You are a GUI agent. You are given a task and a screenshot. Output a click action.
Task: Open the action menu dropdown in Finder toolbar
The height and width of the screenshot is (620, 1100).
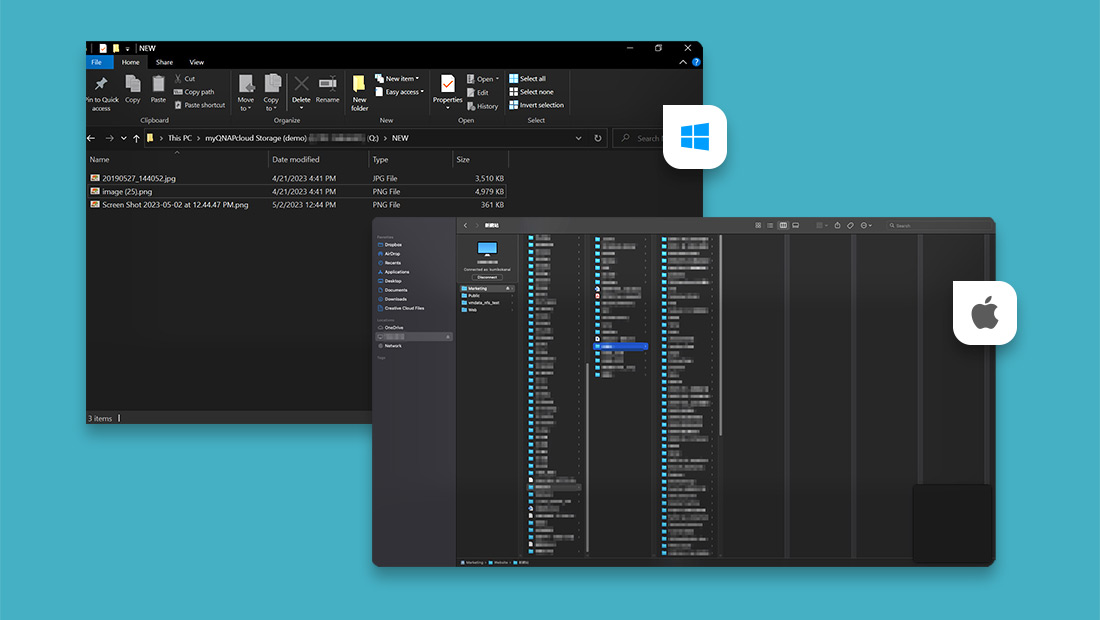point(864,225)
